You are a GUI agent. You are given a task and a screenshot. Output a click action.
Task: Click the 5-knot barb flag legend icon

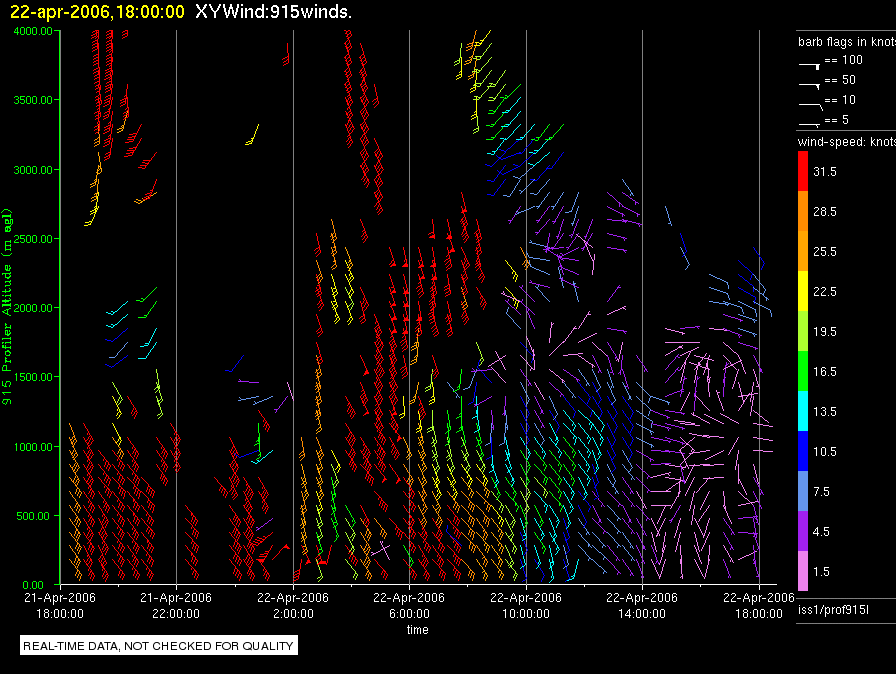(x=810, y=124)
